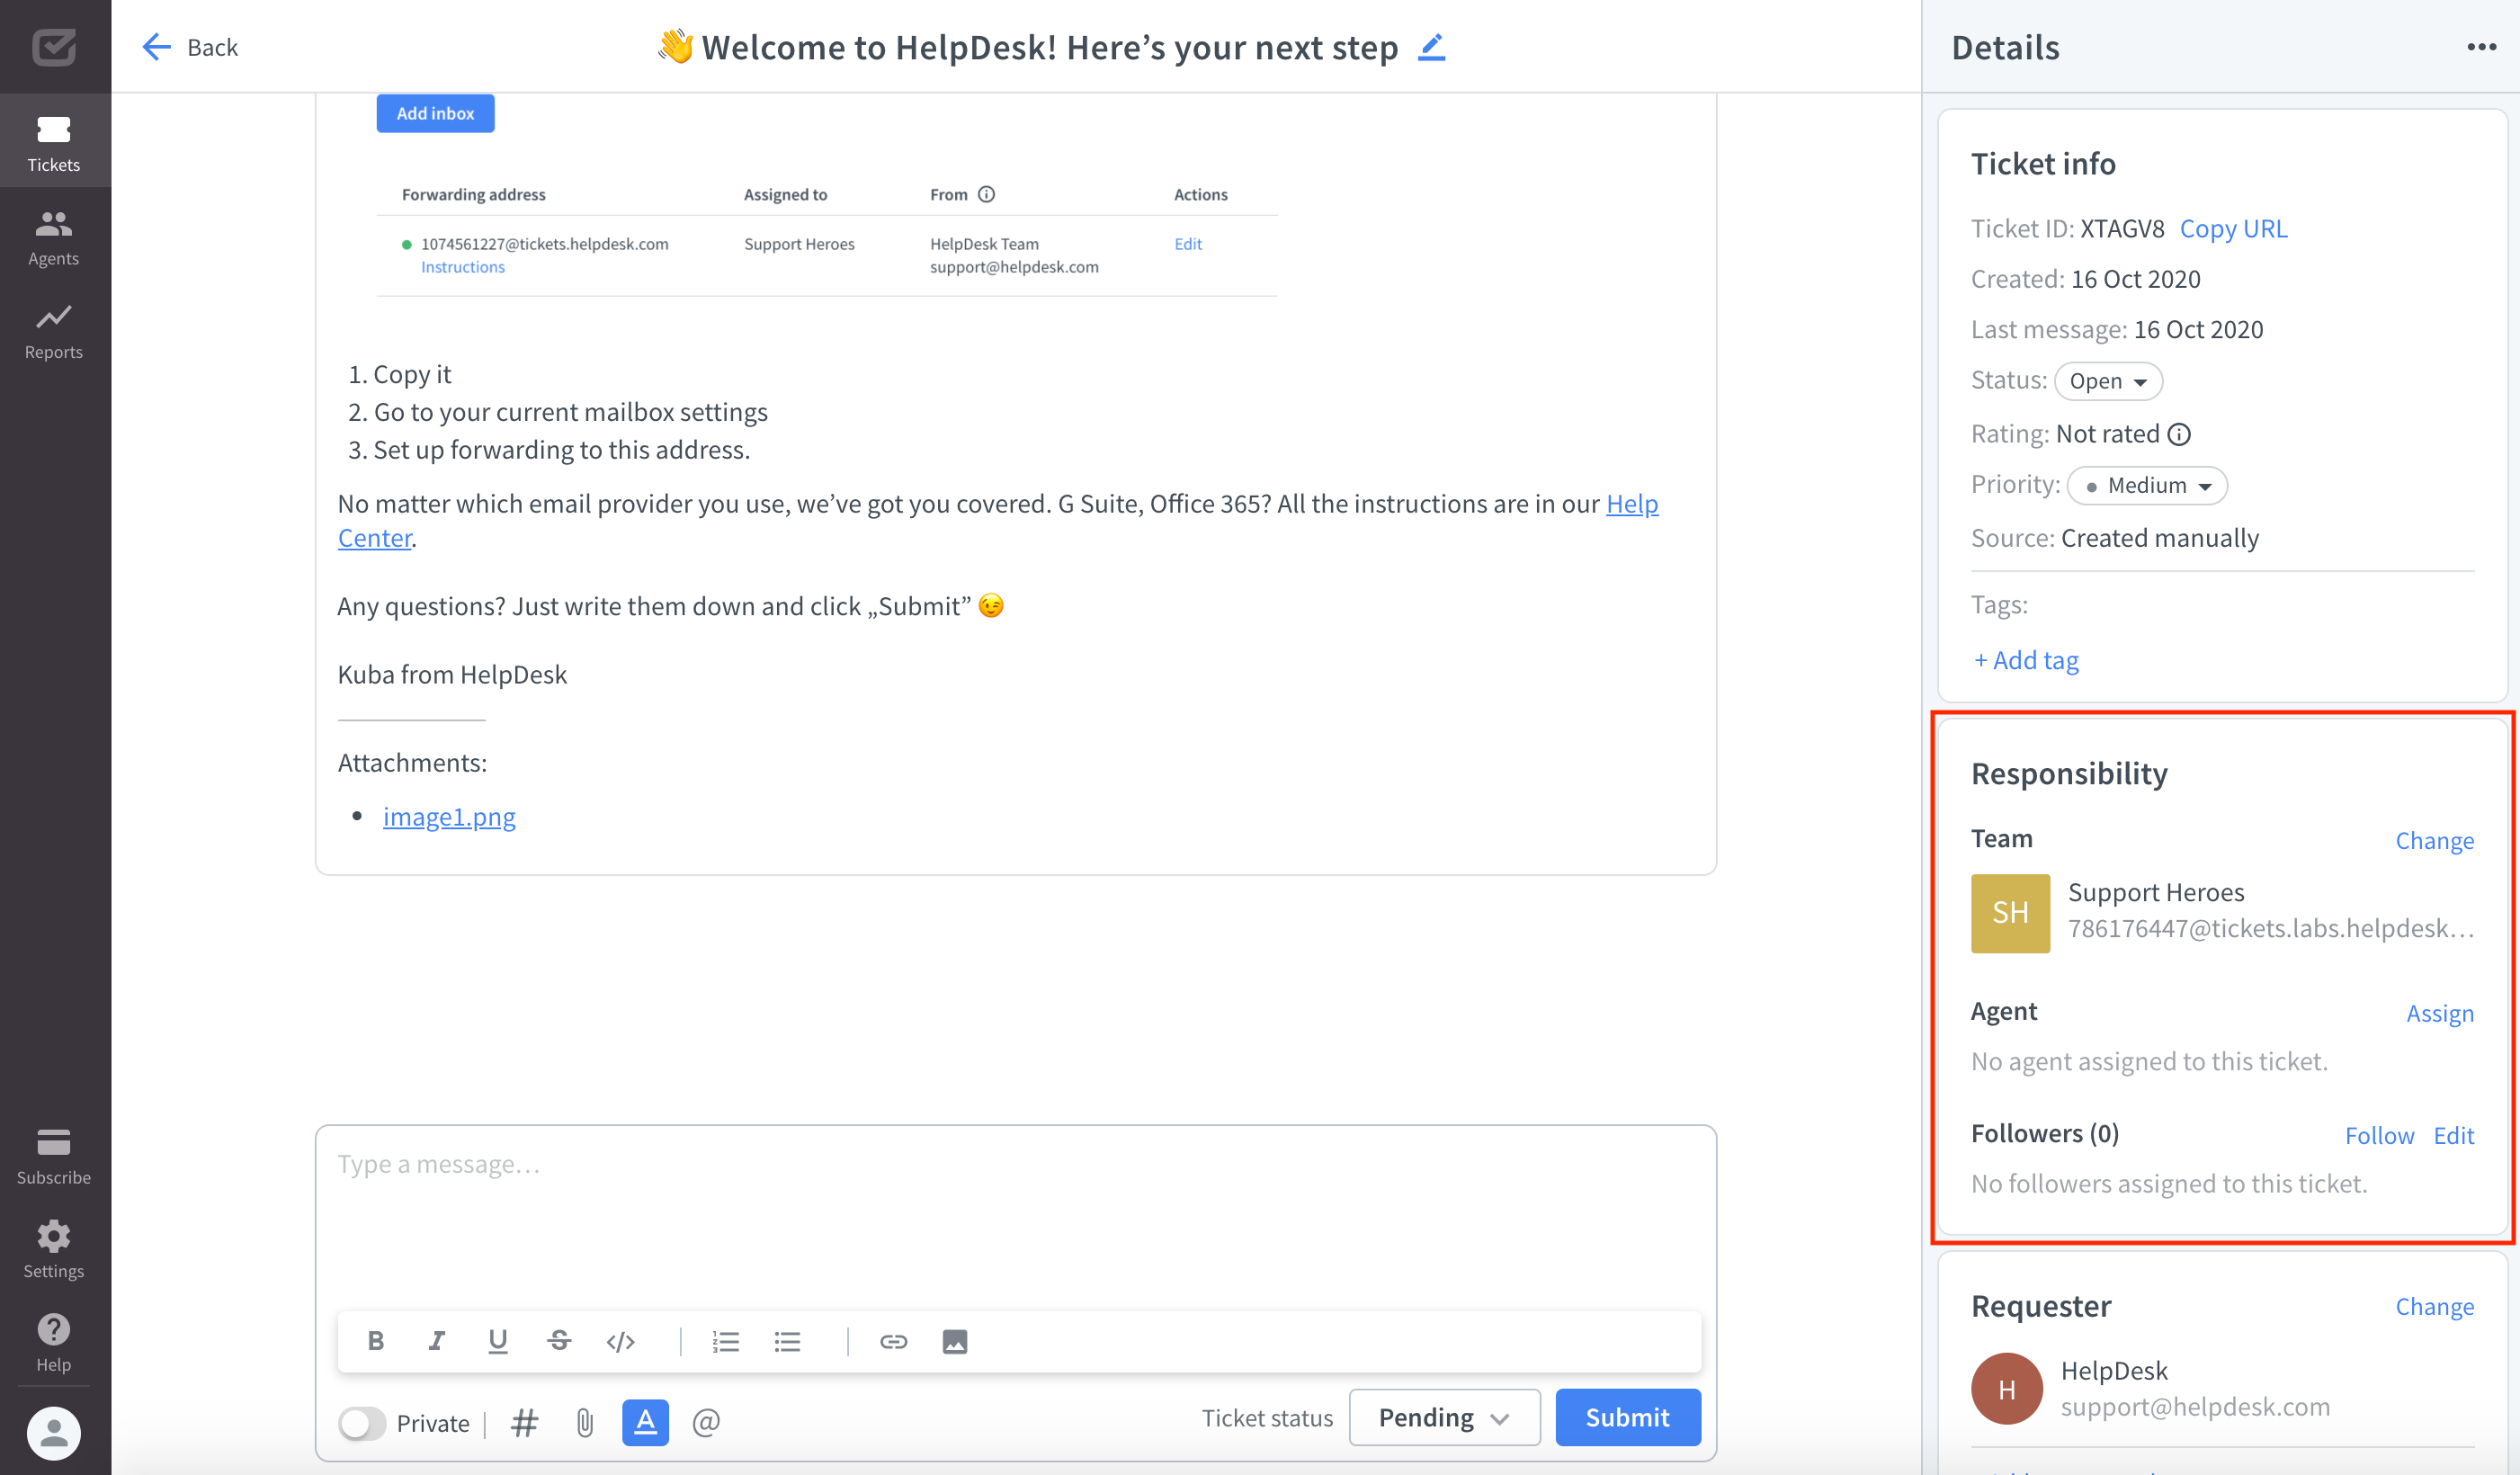Edit the ticket followers
The height and width of the screenshot is (1475, 2520).
coord(2453,1135)
